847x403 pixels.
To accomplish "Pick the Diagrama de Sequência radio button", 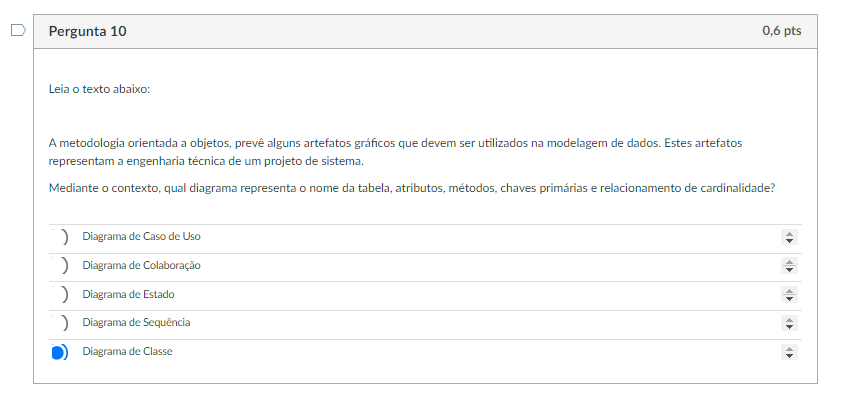I will pos(60,323).
